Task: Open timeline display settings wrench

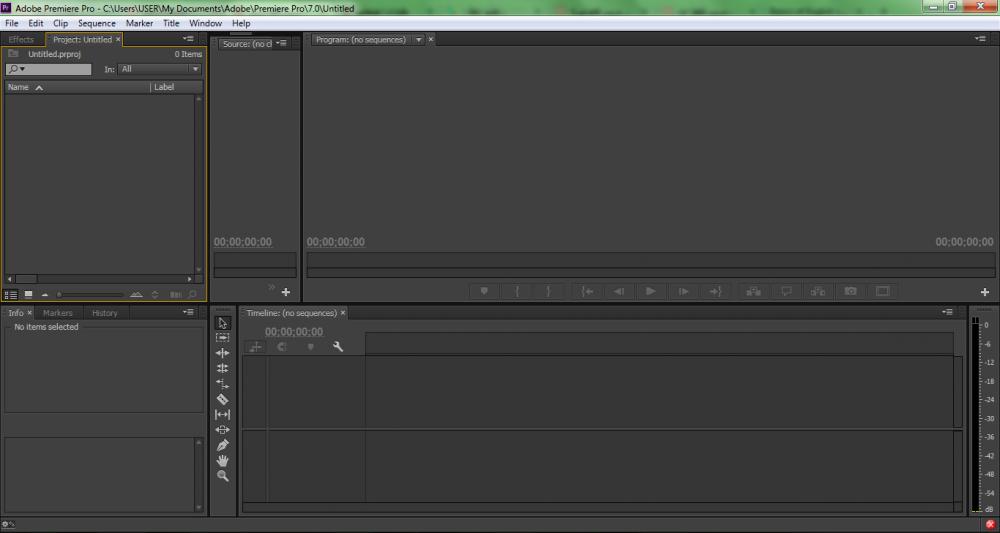Action: click(338, 346)
